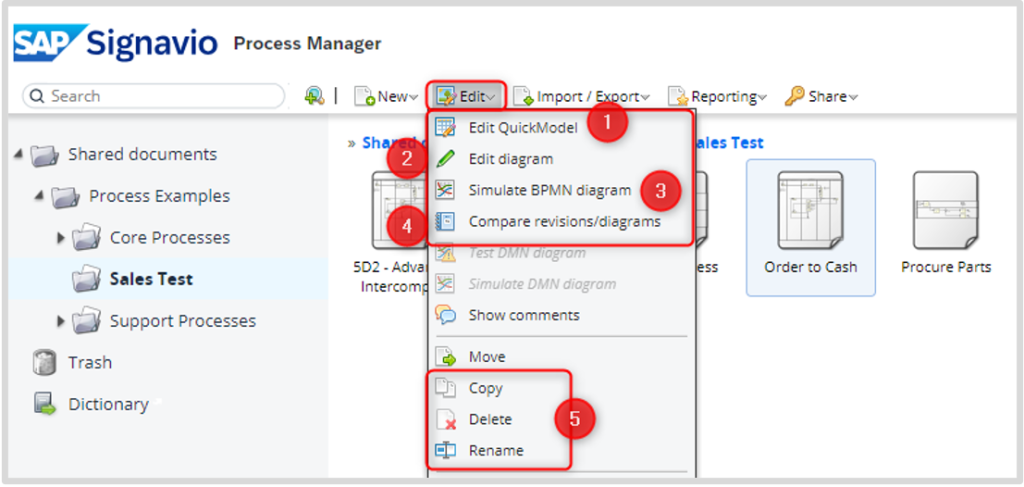Click the Show comments speech bubble icon
The width and height of the screenshot is (1024, 487).
point(445,315)
